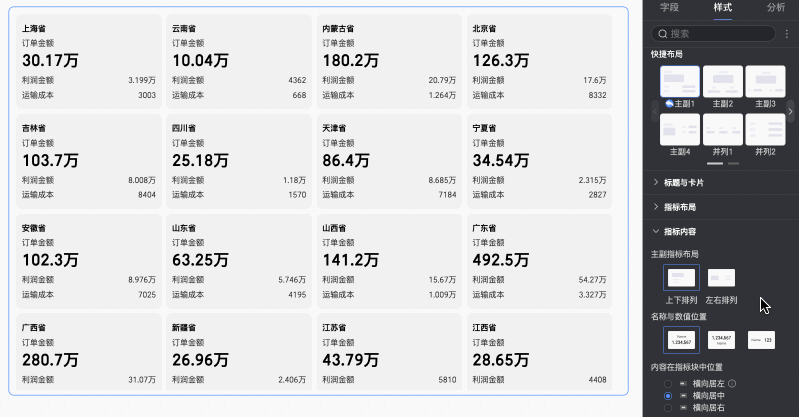
Task: Select the 主副1 quick layout thumbnail
Action: click(680, 82)
